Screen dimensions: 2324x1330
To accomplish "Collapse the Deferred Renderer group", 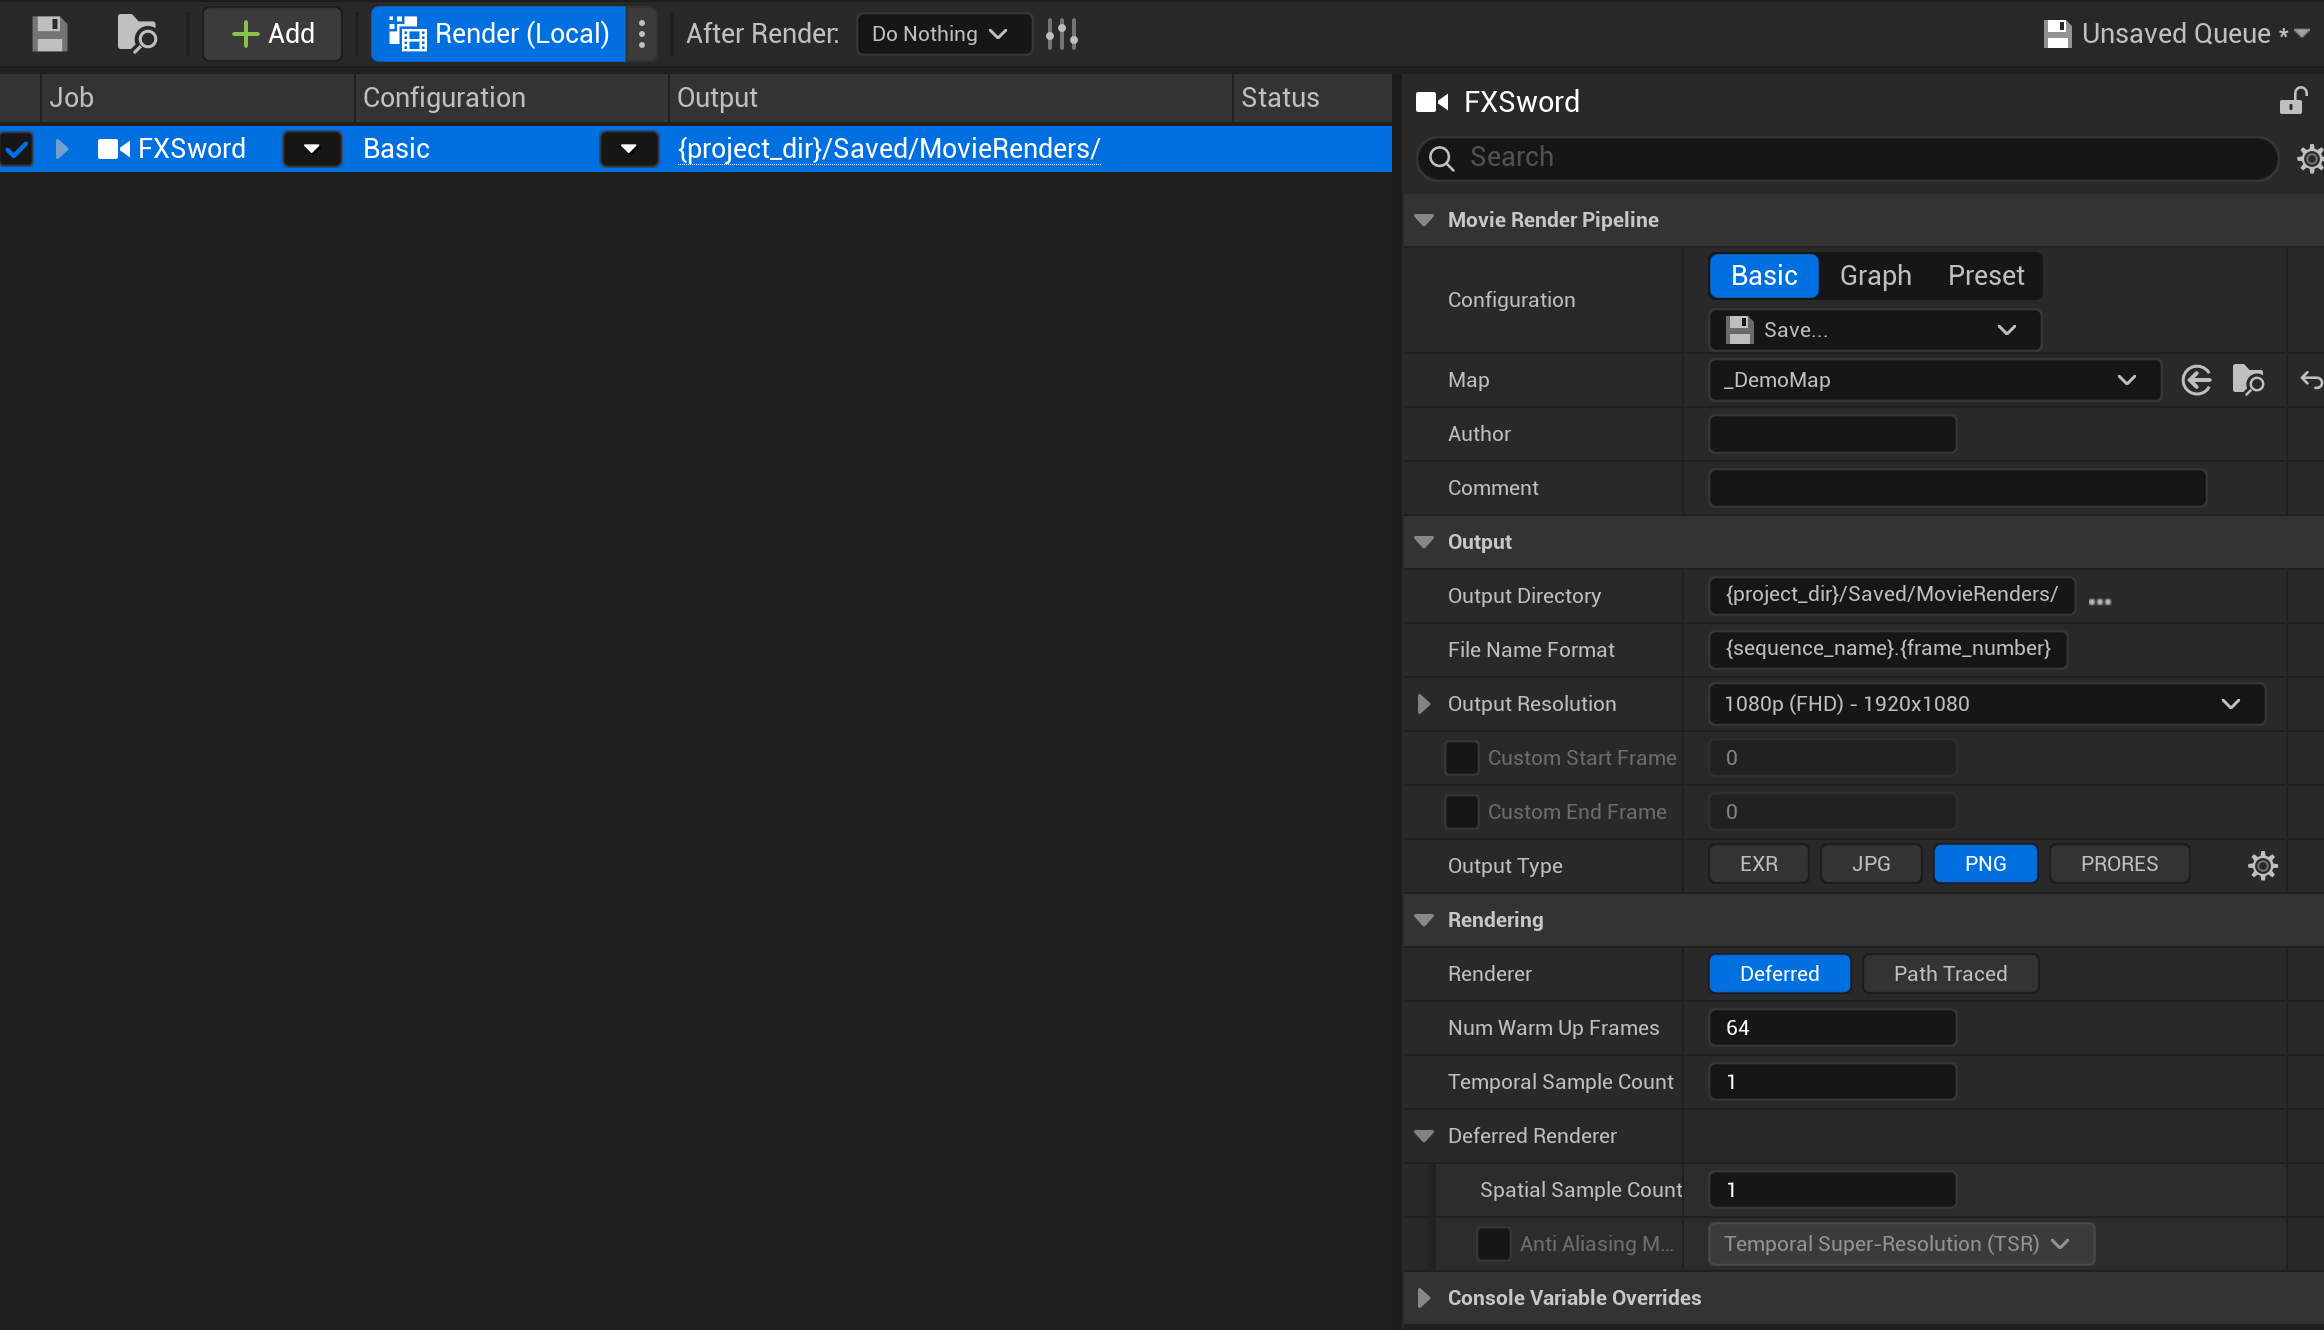I will pos(1424,1136).
